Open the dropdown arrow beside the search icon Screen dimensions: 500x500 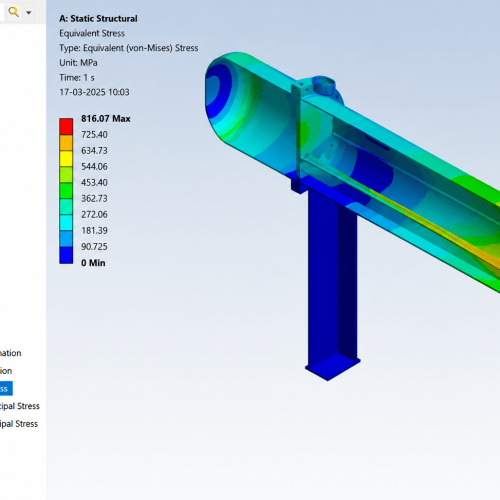(29, 13)
